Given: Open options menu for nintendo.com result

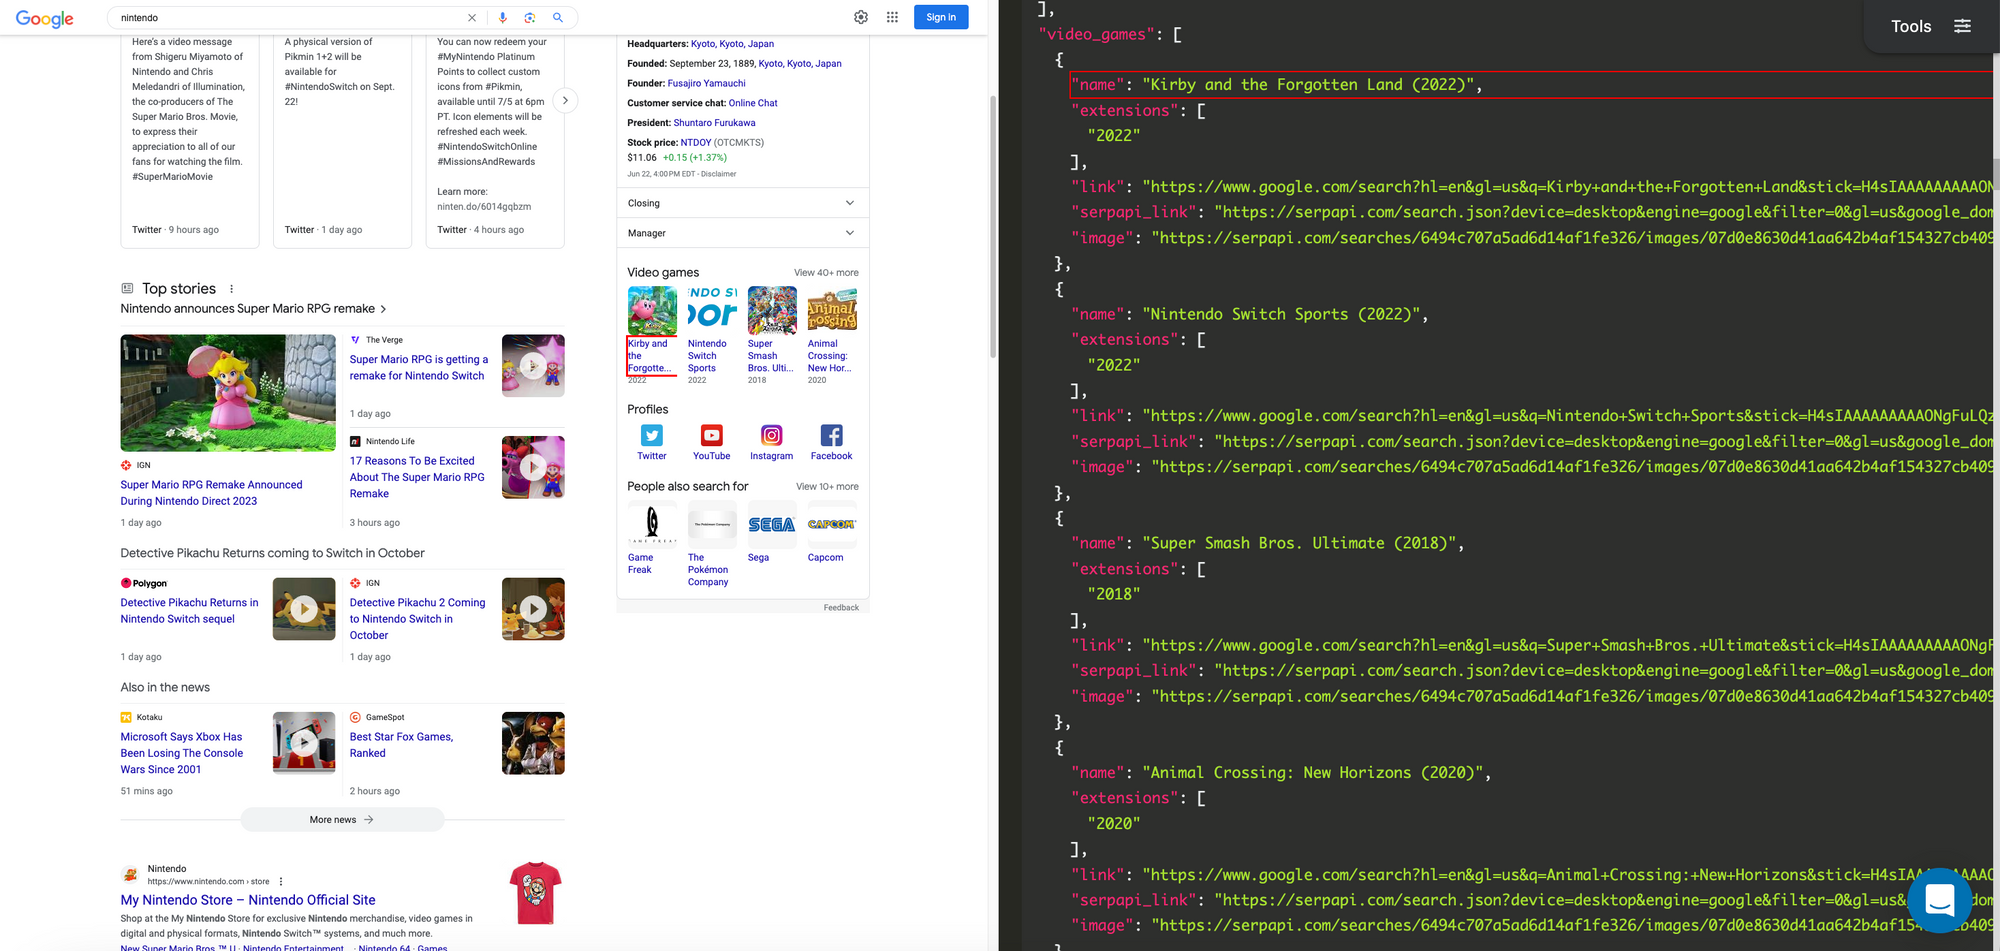Looking at the screenshot, I should tap(281, 882).
